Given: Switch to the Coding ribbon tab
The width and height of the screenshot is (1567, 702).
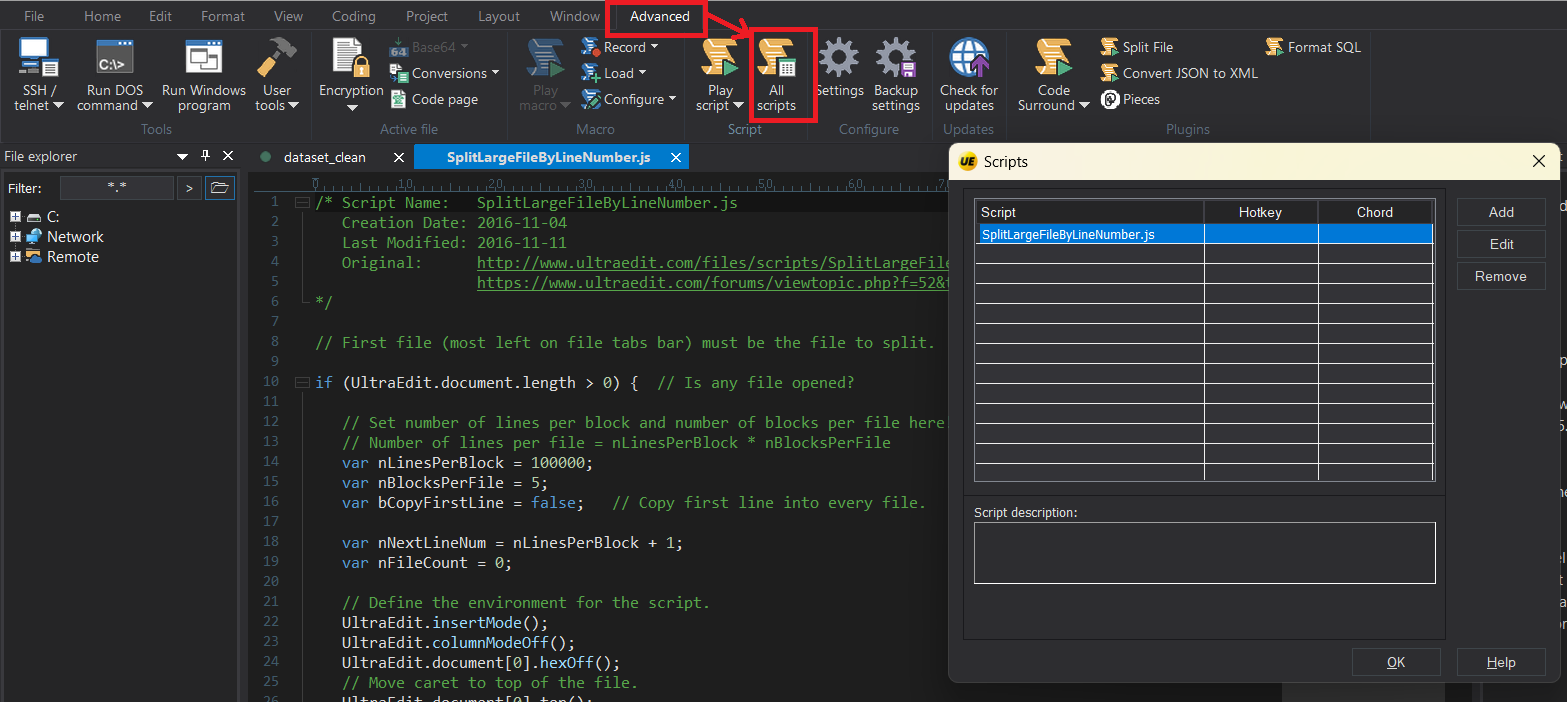Looking at the screenshot, I should [x=353, y=16].
